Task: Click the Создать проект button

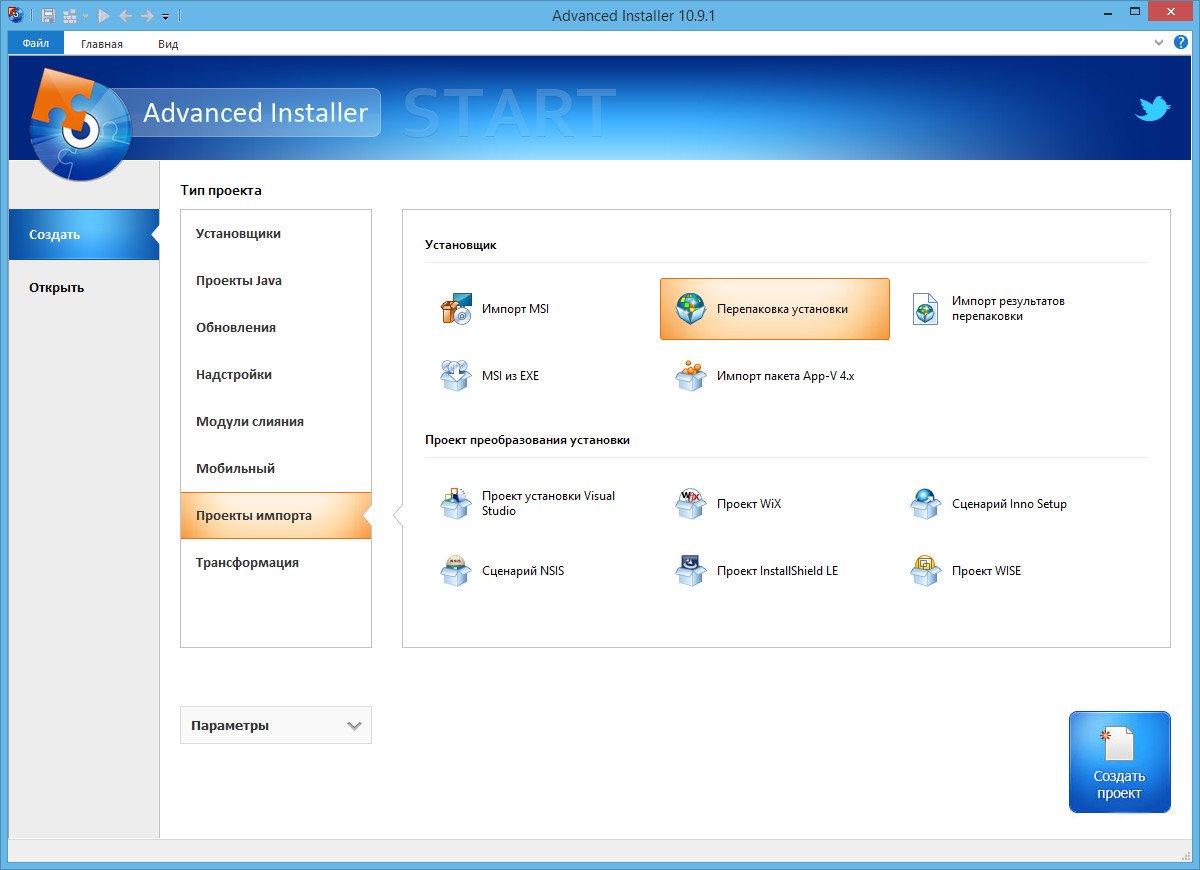Action: [x=1119, y=762]
